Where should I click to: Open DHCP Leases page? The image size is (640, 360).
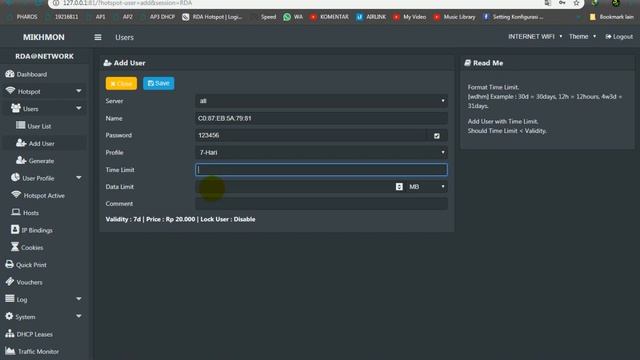pos(29,334)
